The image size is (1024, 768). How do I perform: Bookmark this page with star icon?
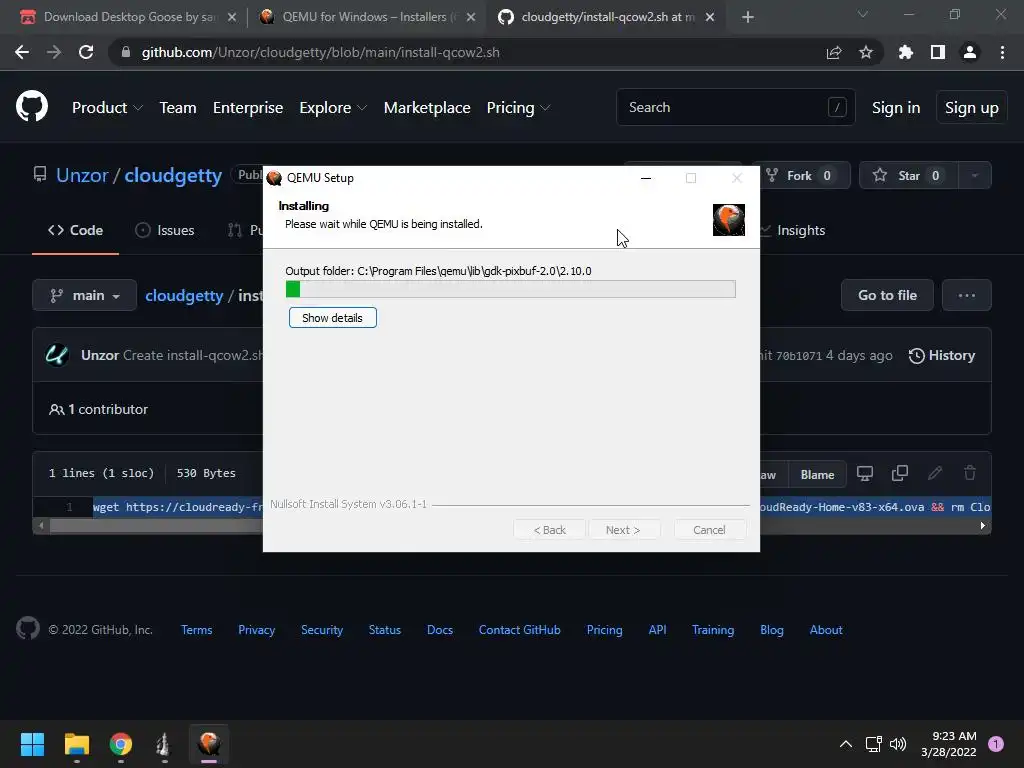pyautogui.click(x=866, y=52)
